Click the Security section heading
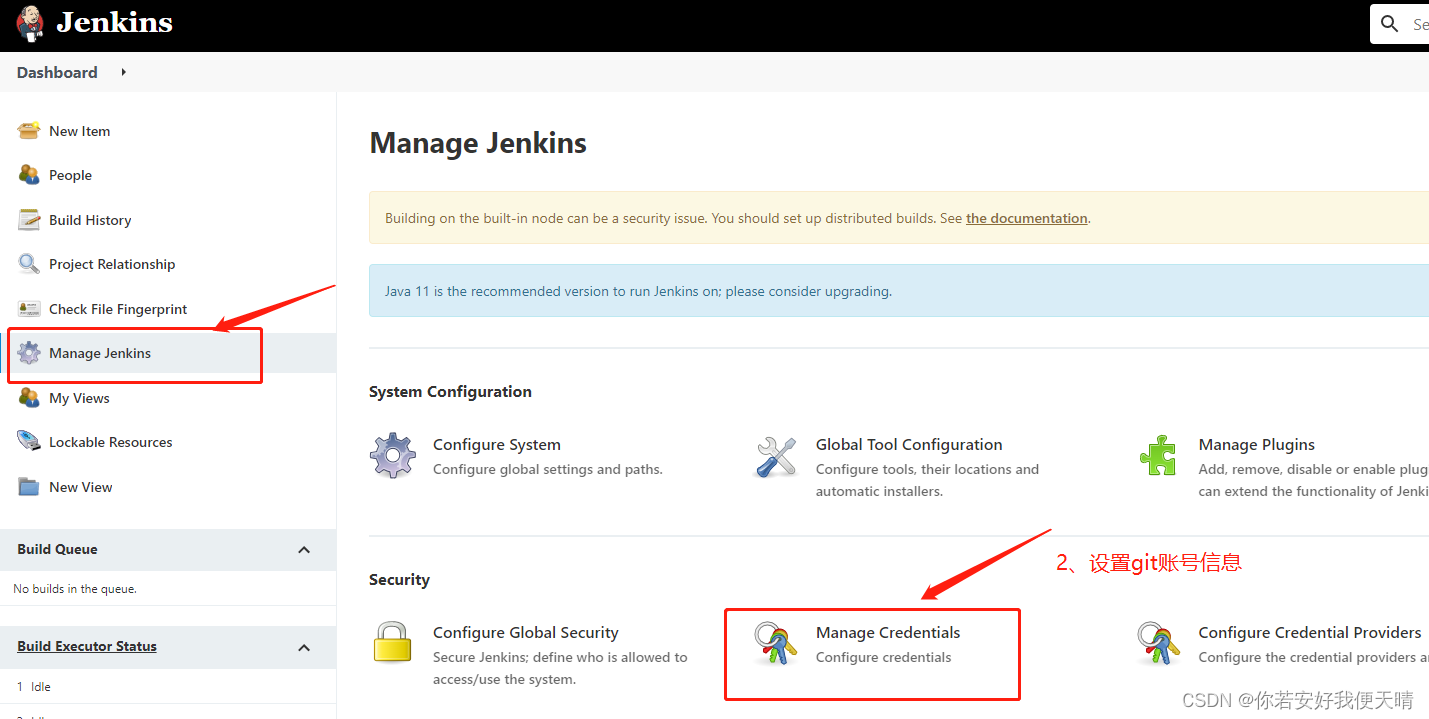 (399, 580)
